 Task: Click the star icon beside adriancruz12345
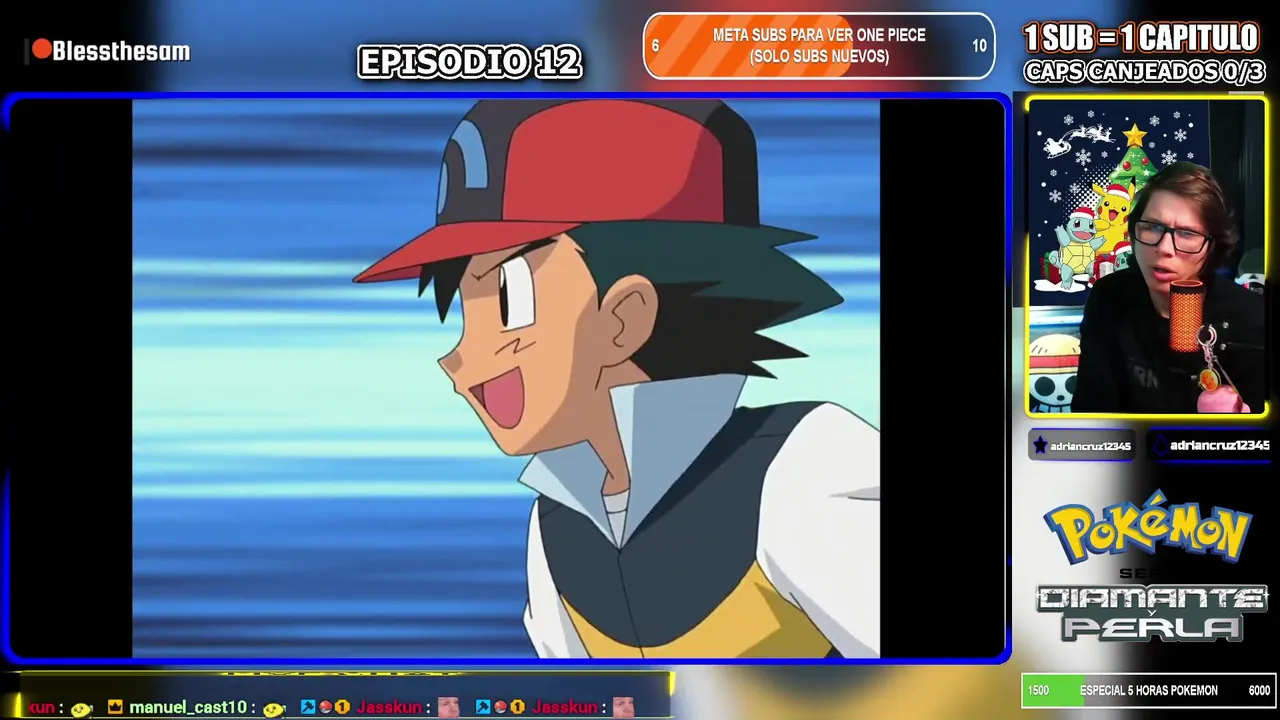1040,446
